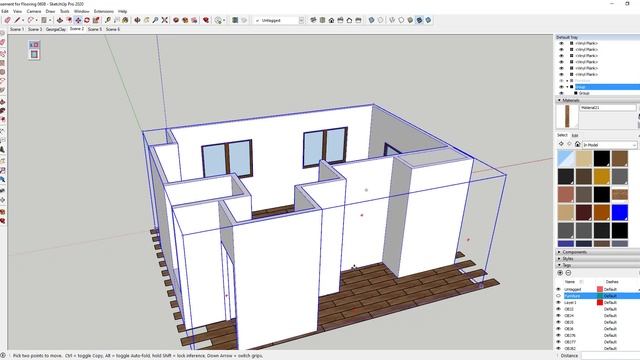Click Layer1 red tag color swatch
This screenshot has height=360, width=640.
tap(600, 302)
